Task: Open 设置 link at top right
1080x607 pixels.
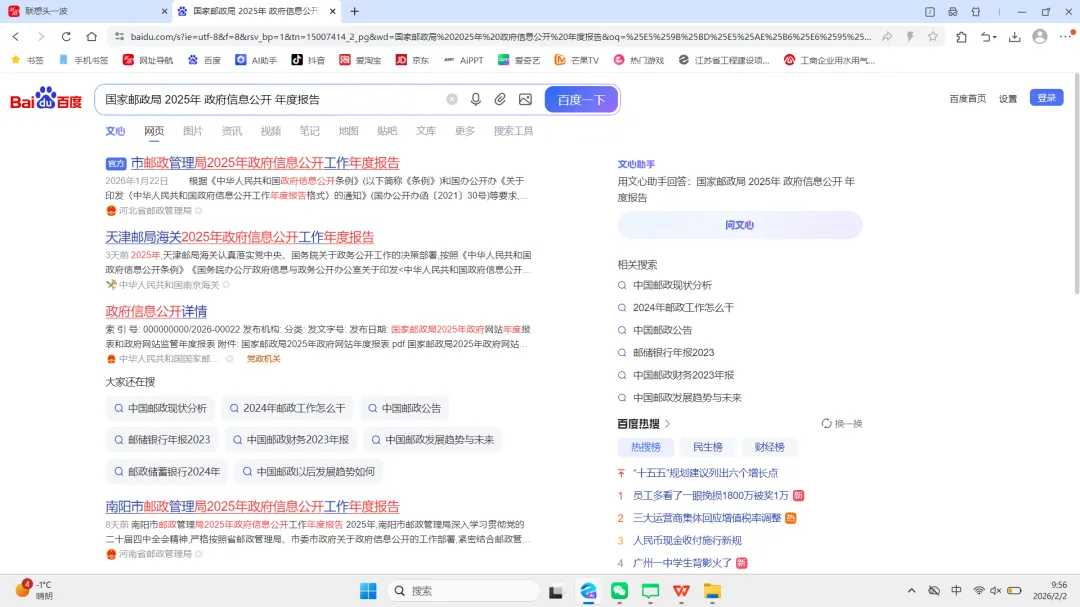Action: click(x=1008, y=99)
